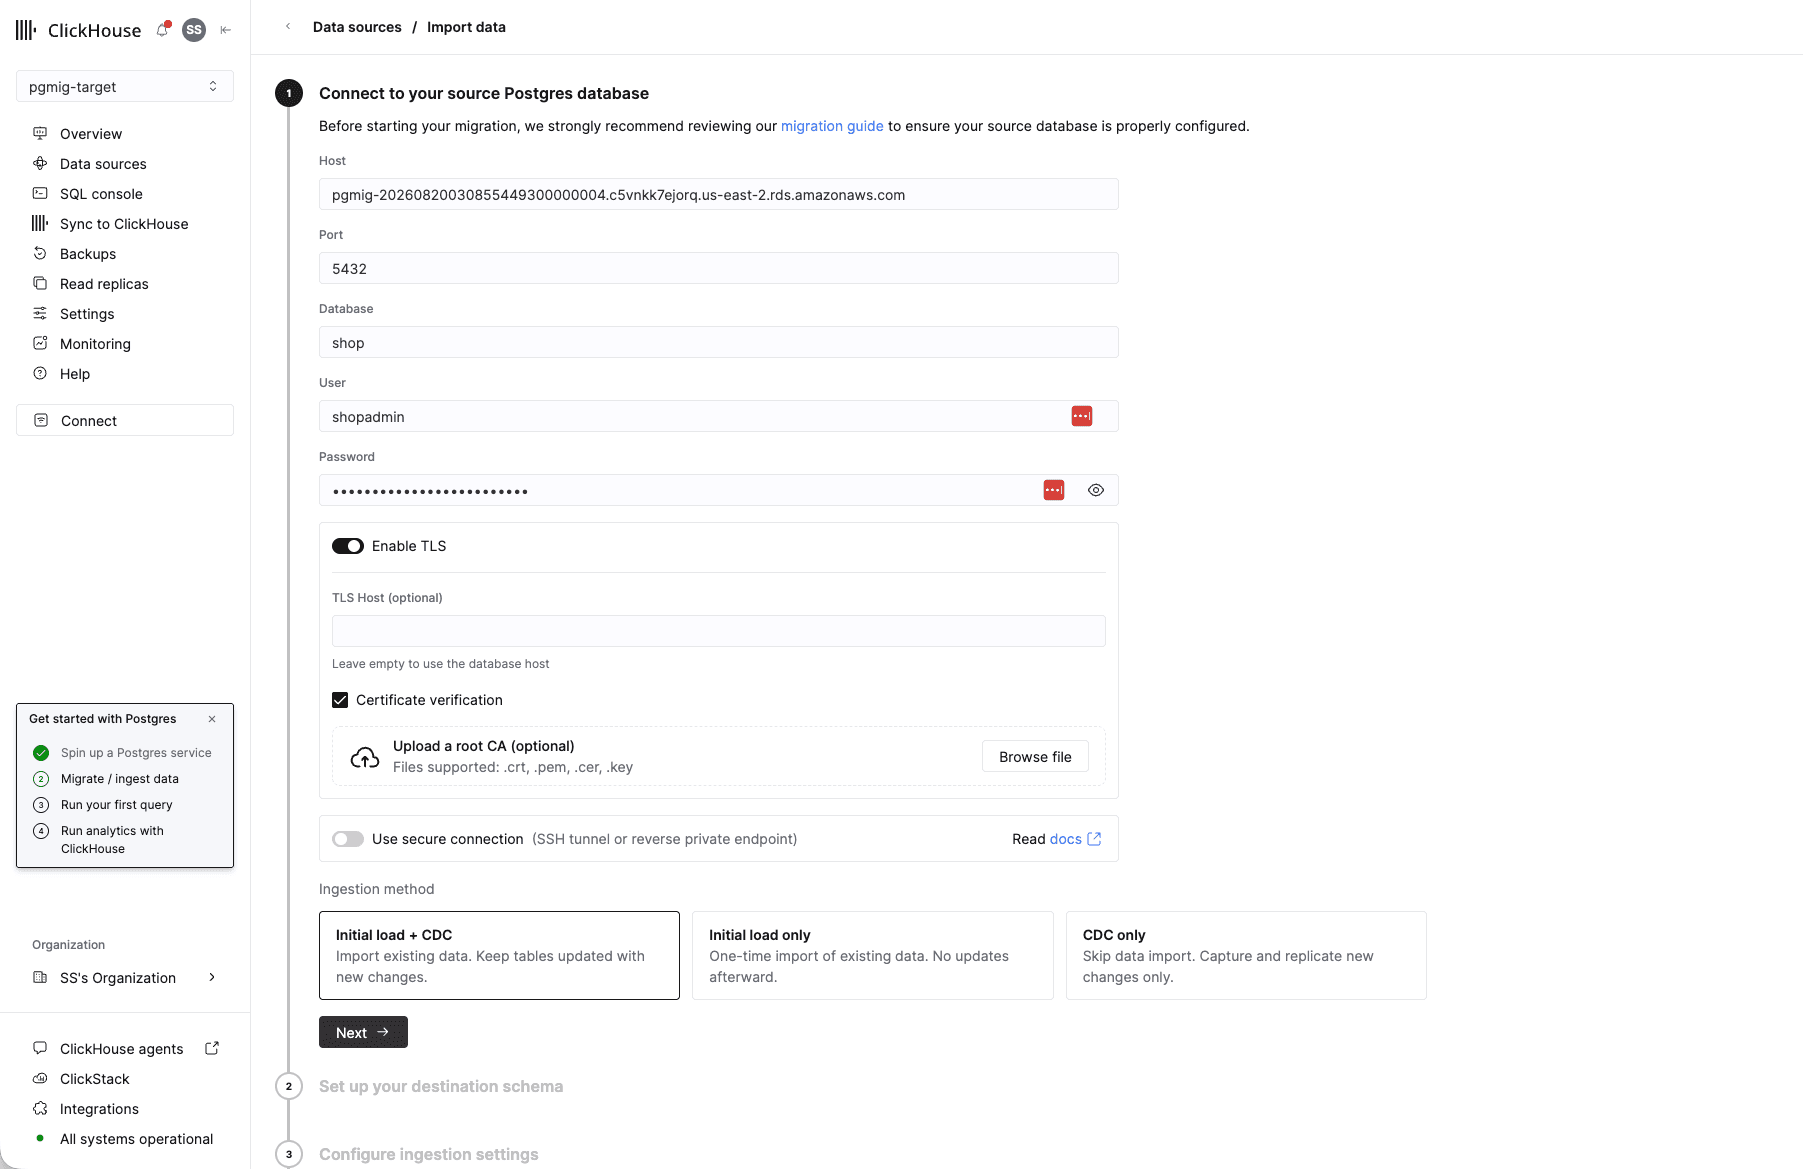1803x1169 pixels.
Task: Click the ClickHouse logo icon
Action: point(26,30)
